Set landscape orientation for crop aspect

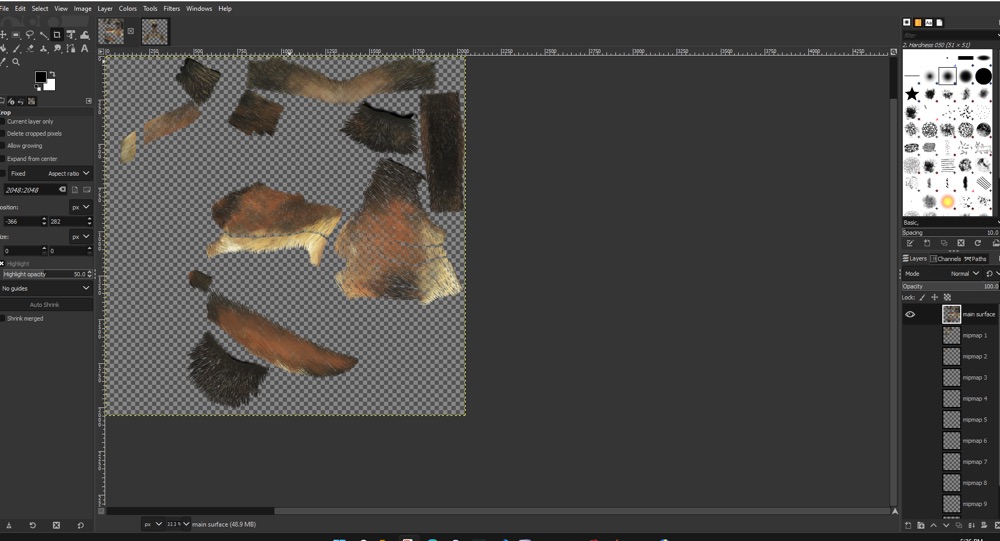click(87, 189)
